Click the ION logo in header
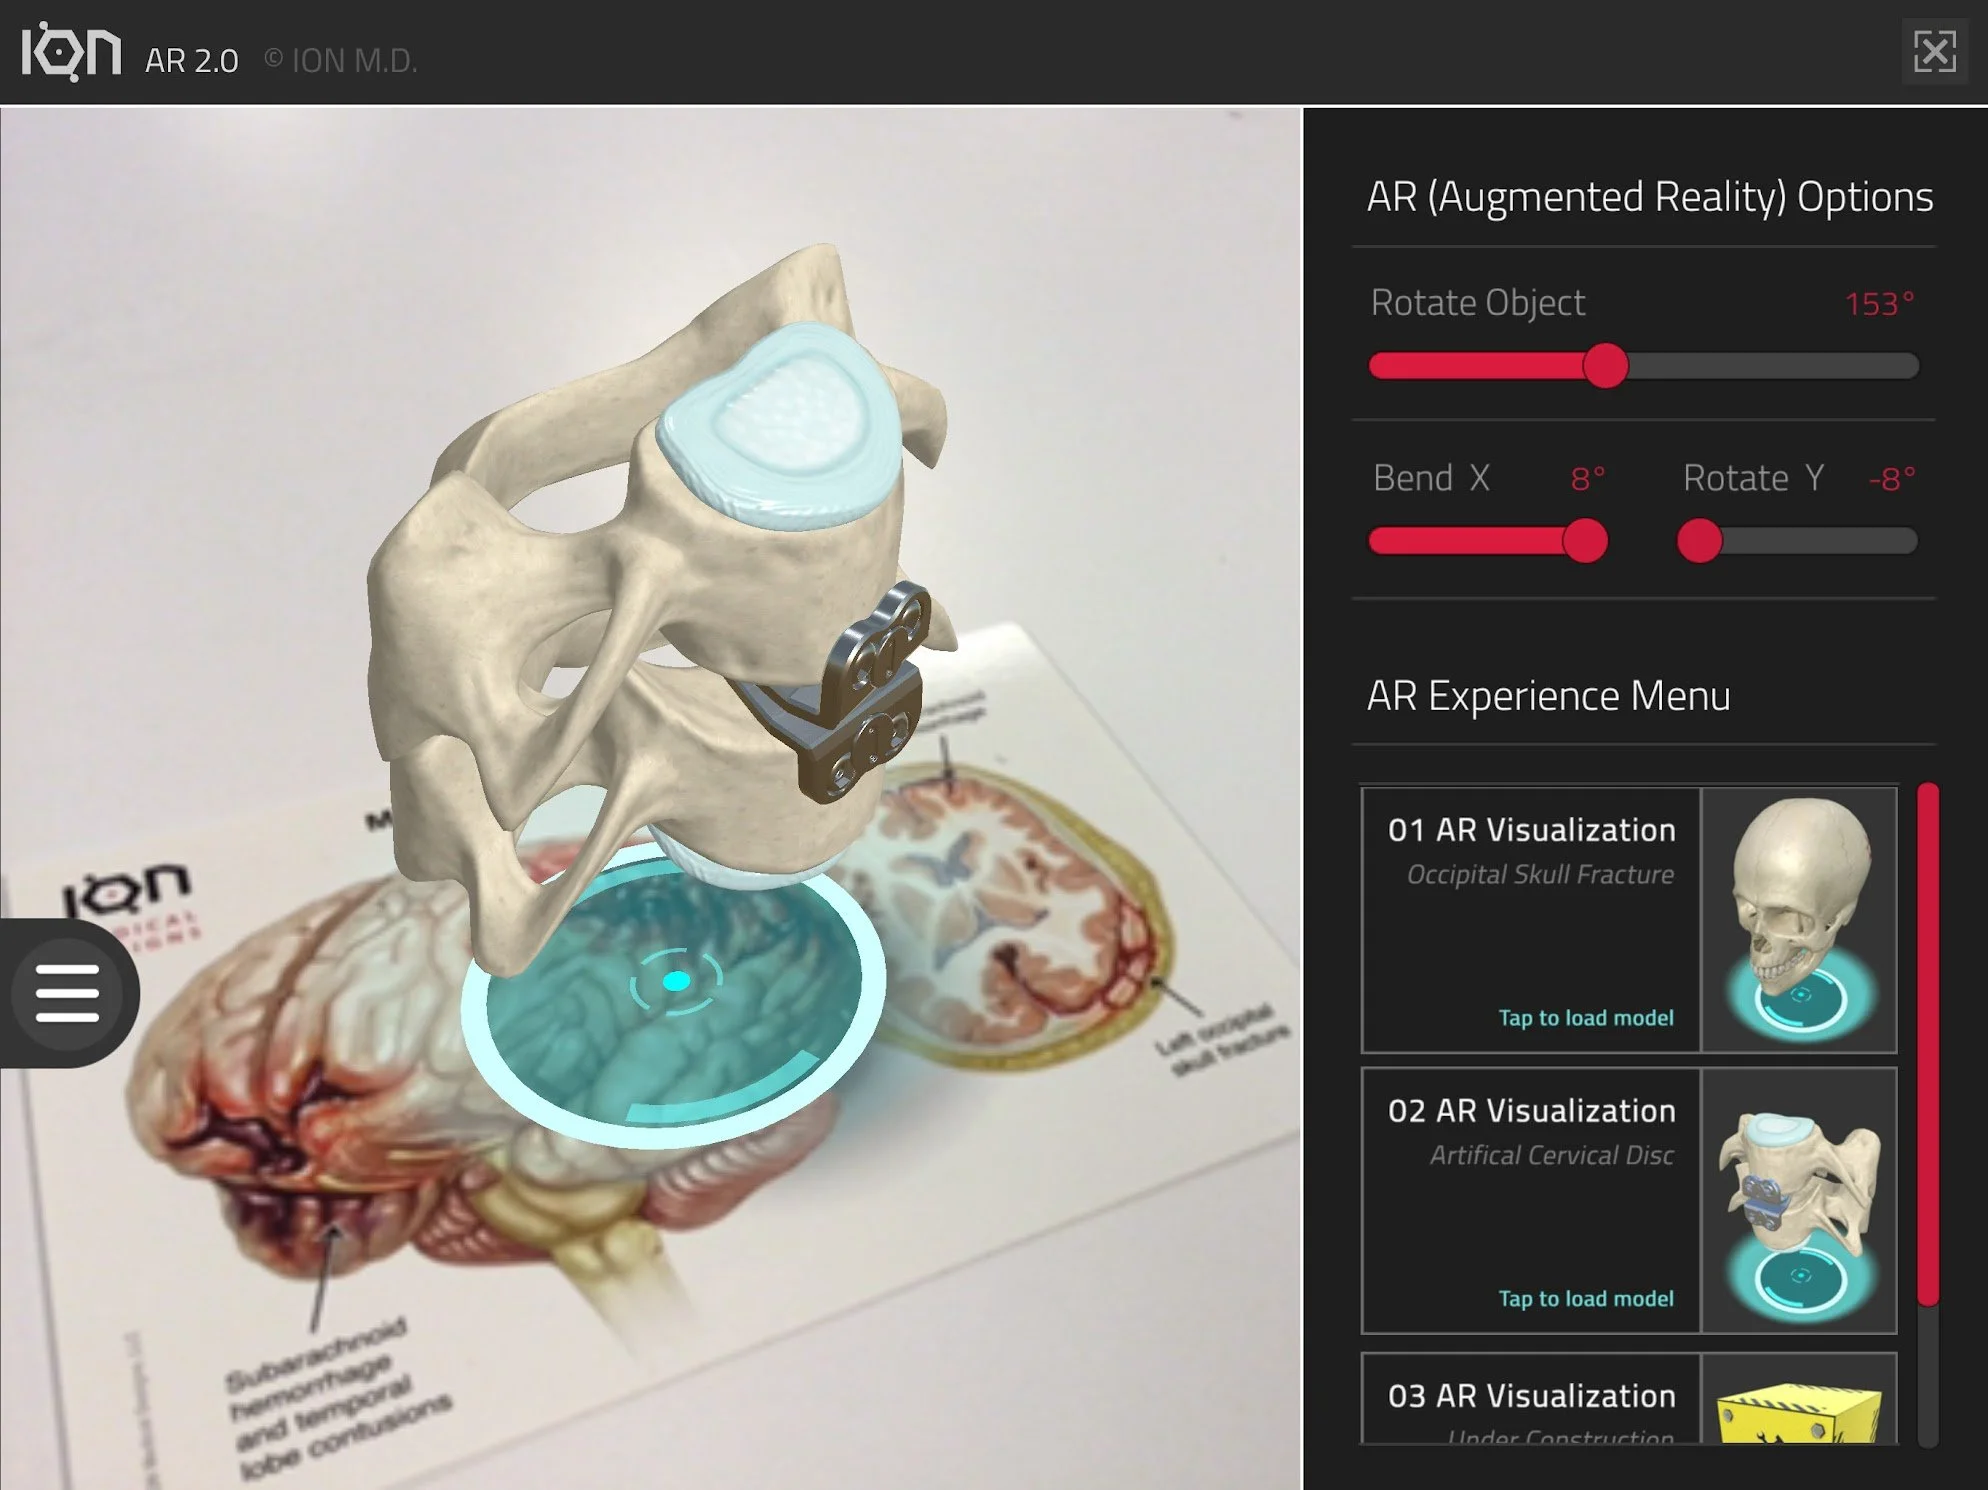 pyautogui.click(x=71, y=51)
